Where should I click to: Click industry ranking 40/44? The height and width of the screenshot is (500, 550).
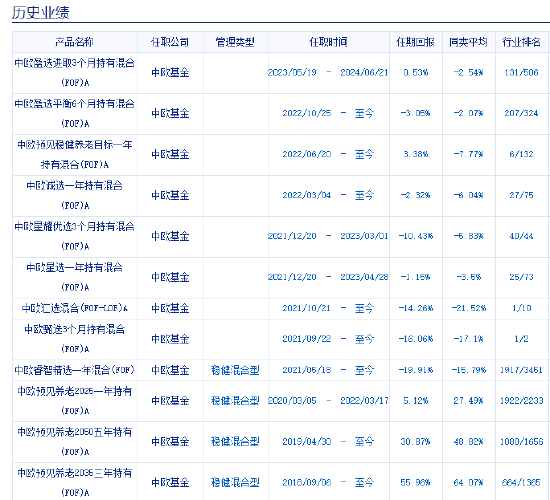[x=522, y=236]
